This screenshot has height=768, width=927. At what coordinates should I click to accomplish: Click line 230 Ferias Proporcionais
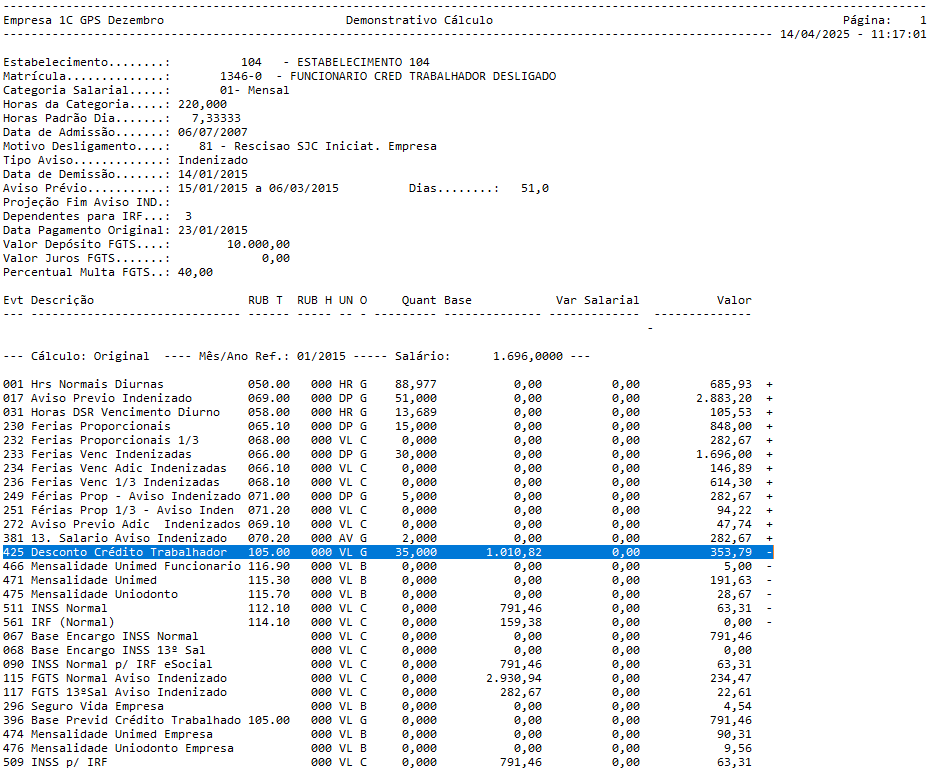click(110, 425)
